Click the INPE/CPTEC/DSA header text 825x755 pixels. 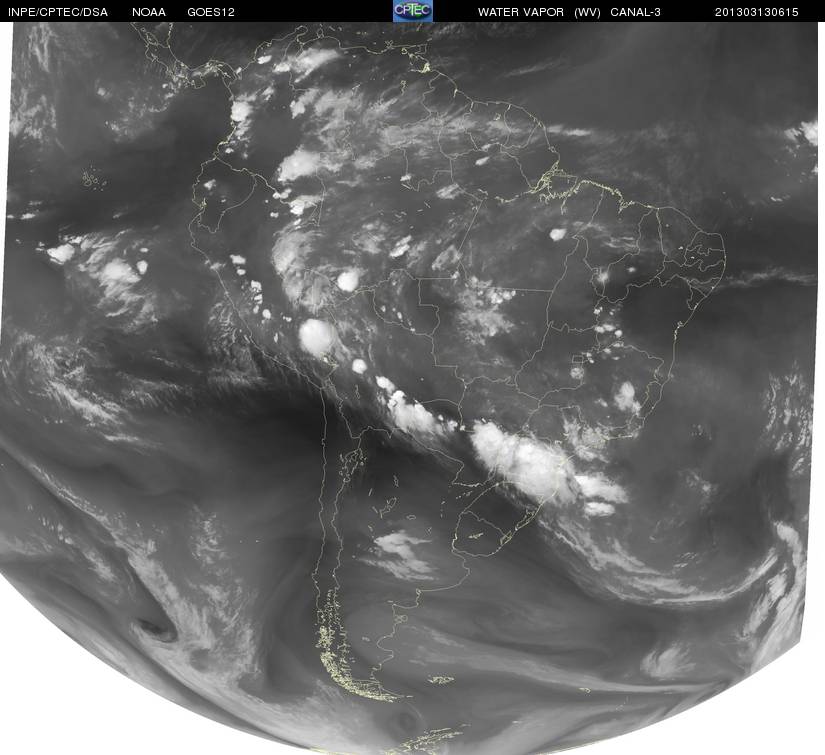58,12
